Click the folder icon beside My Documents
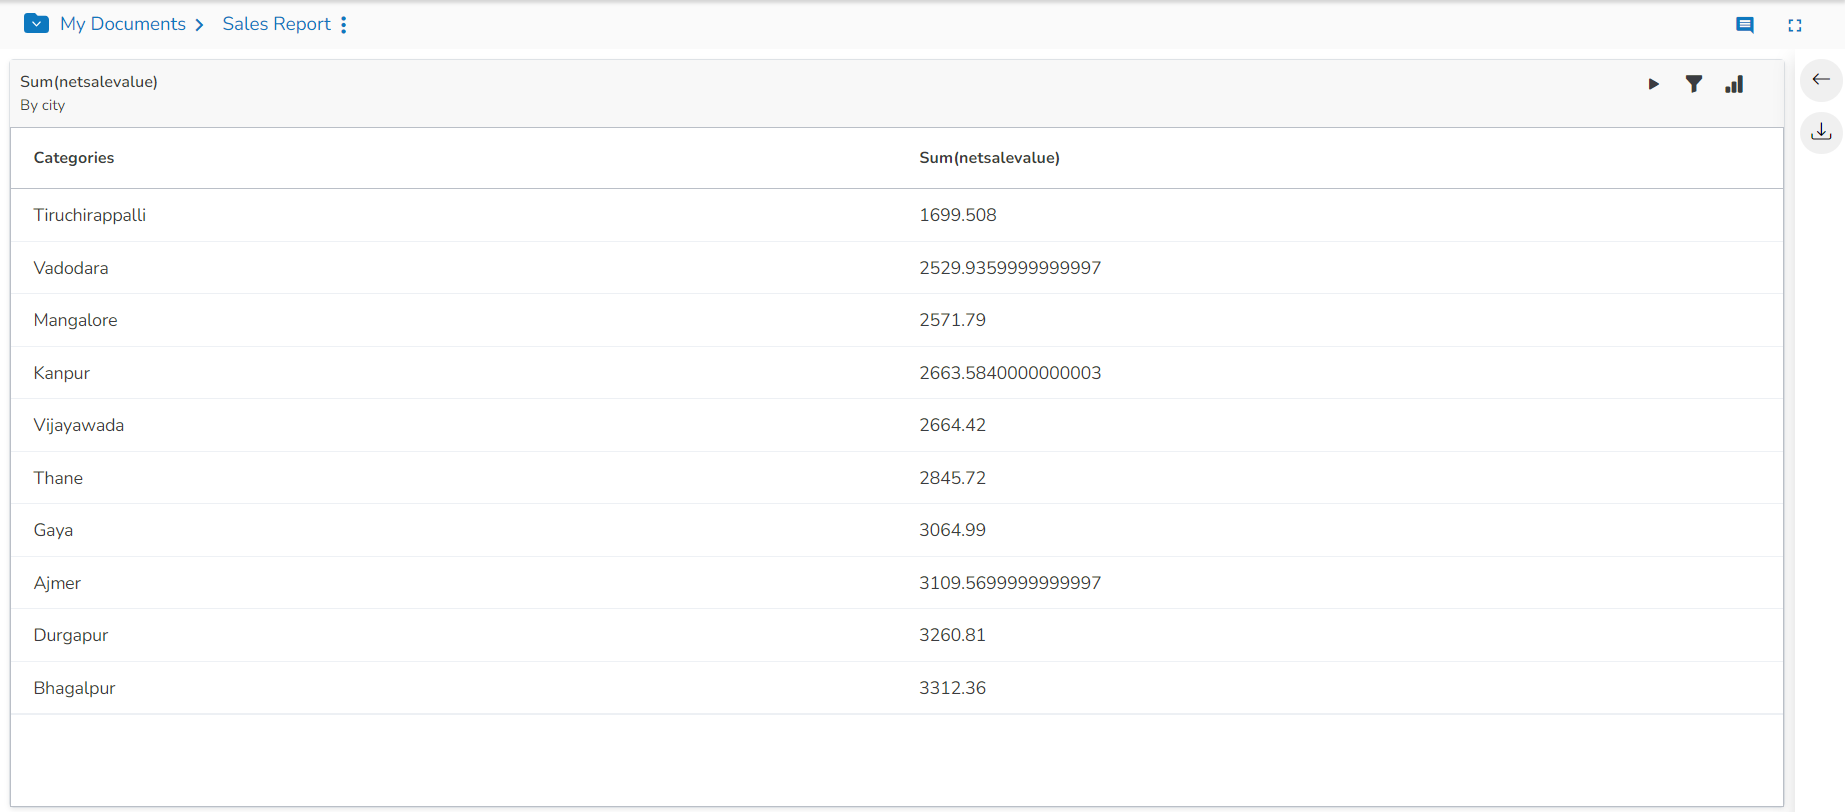 click(36, 23)
